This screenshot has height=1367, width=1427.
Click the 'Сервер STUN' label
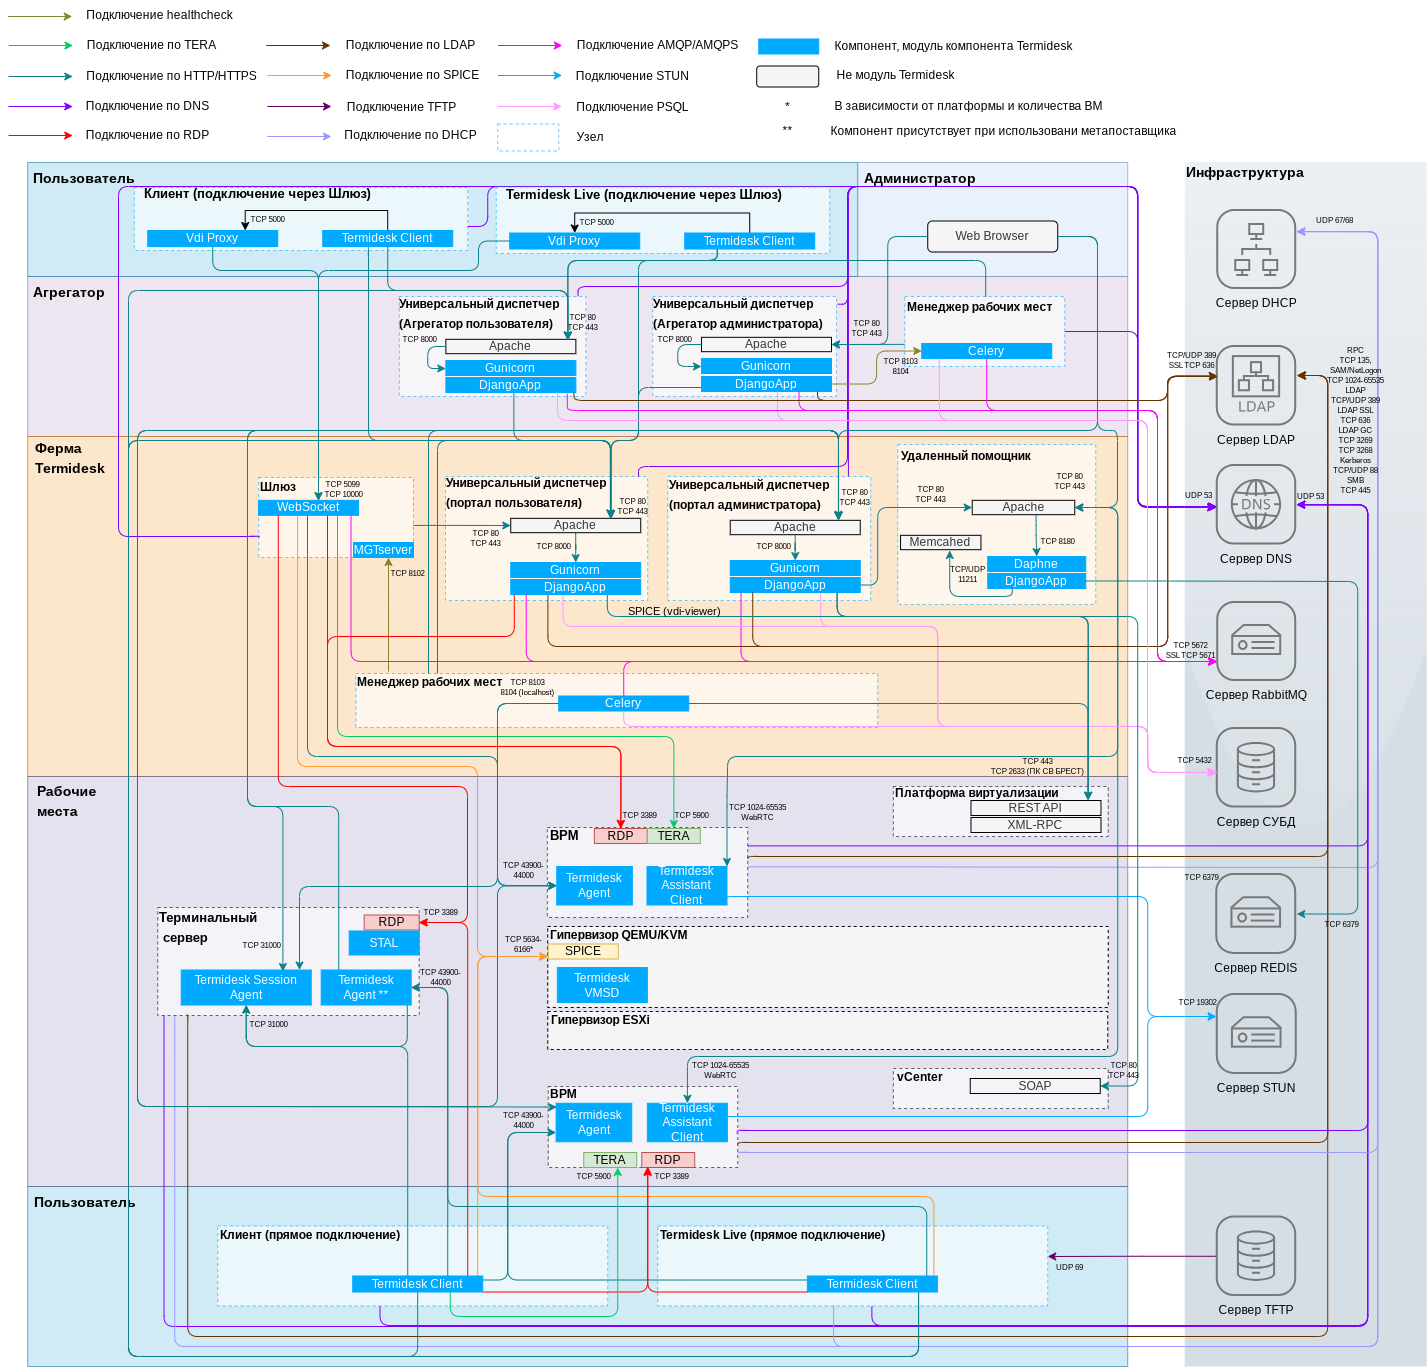pyautogui.click(x=1256, y=1088)
